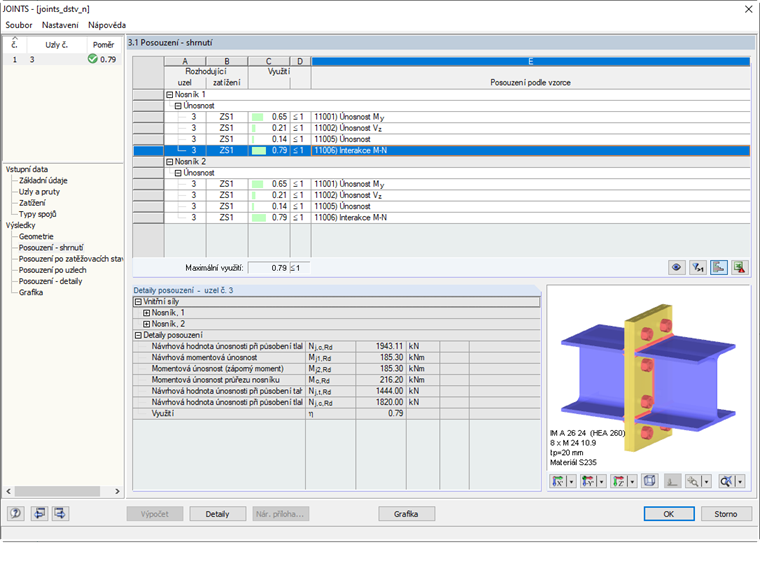Cancel with the Storno button

(726, 514)
